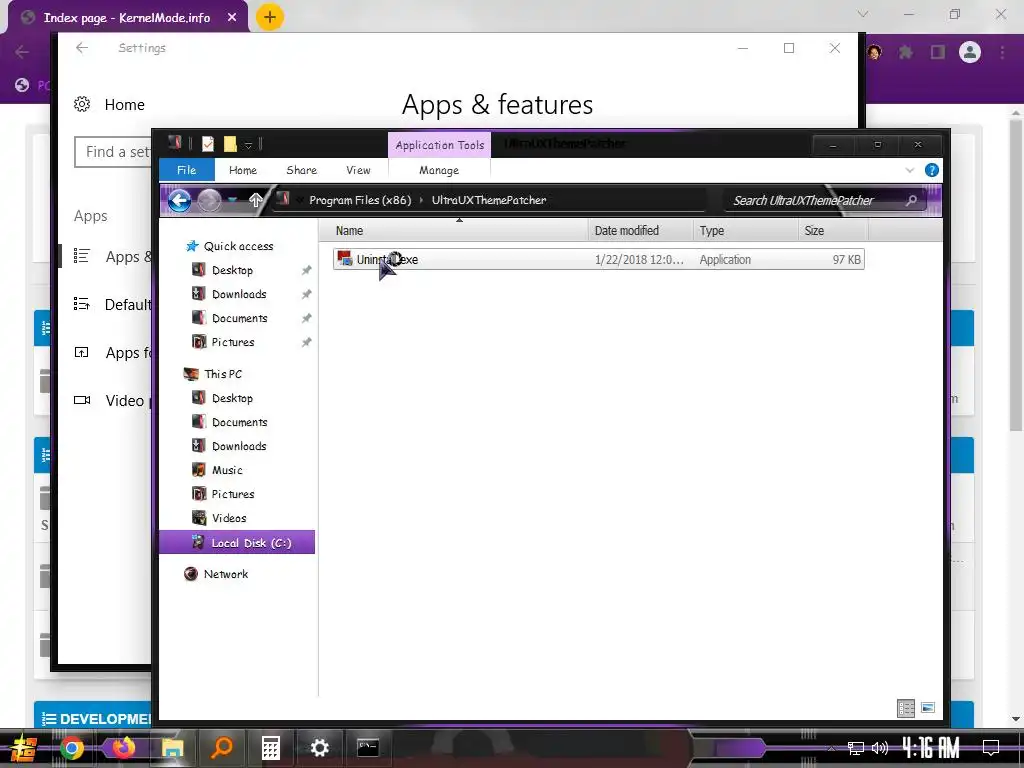
Task: Open Chrome three-dot menu
Action: click(1002, 52)
